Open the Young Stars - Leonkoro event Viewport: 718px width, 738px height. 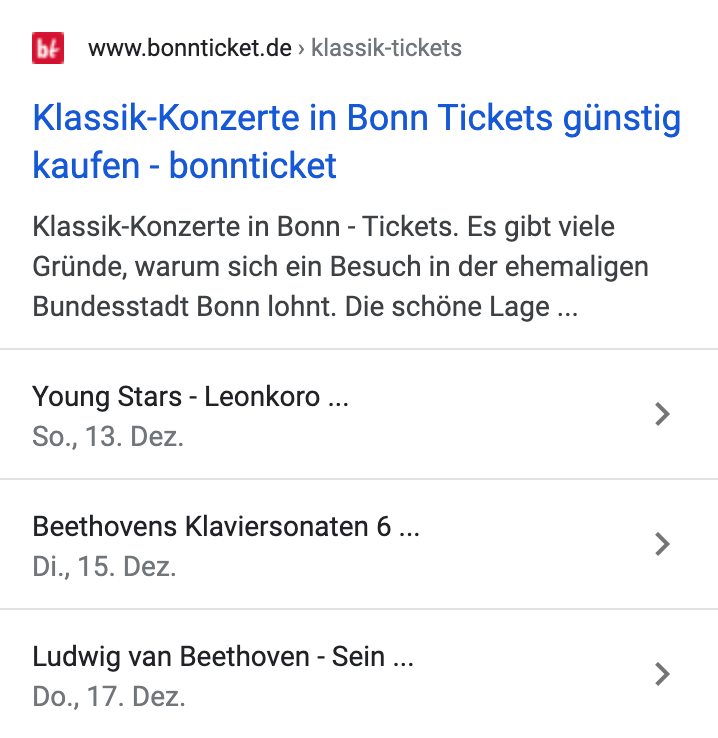click(x=190, y=397)
